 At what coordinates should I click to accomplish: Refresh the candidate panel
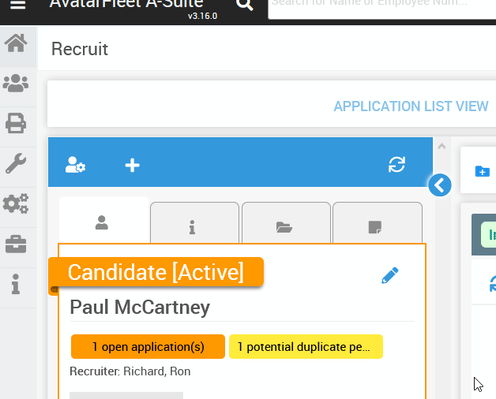tap(397, 164)
